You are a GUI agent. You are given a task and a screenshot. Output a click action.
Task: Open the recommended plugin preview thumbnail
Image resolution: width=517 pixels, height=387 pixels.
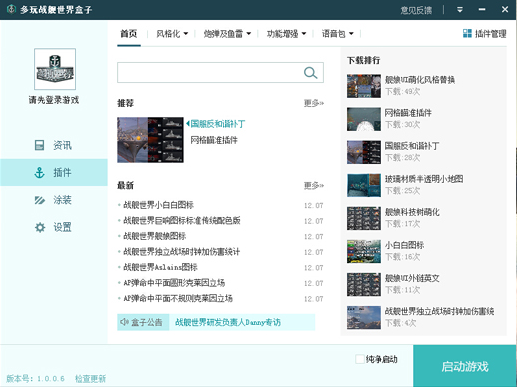coord(150,140)
